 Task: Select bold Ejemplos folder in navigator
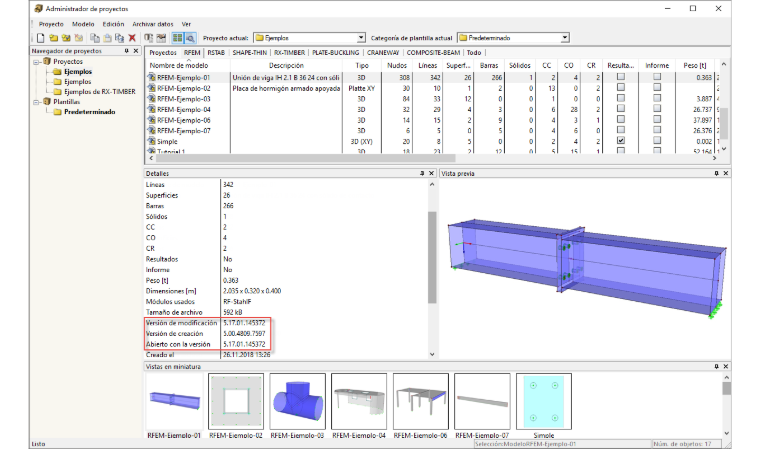[78, 72]
